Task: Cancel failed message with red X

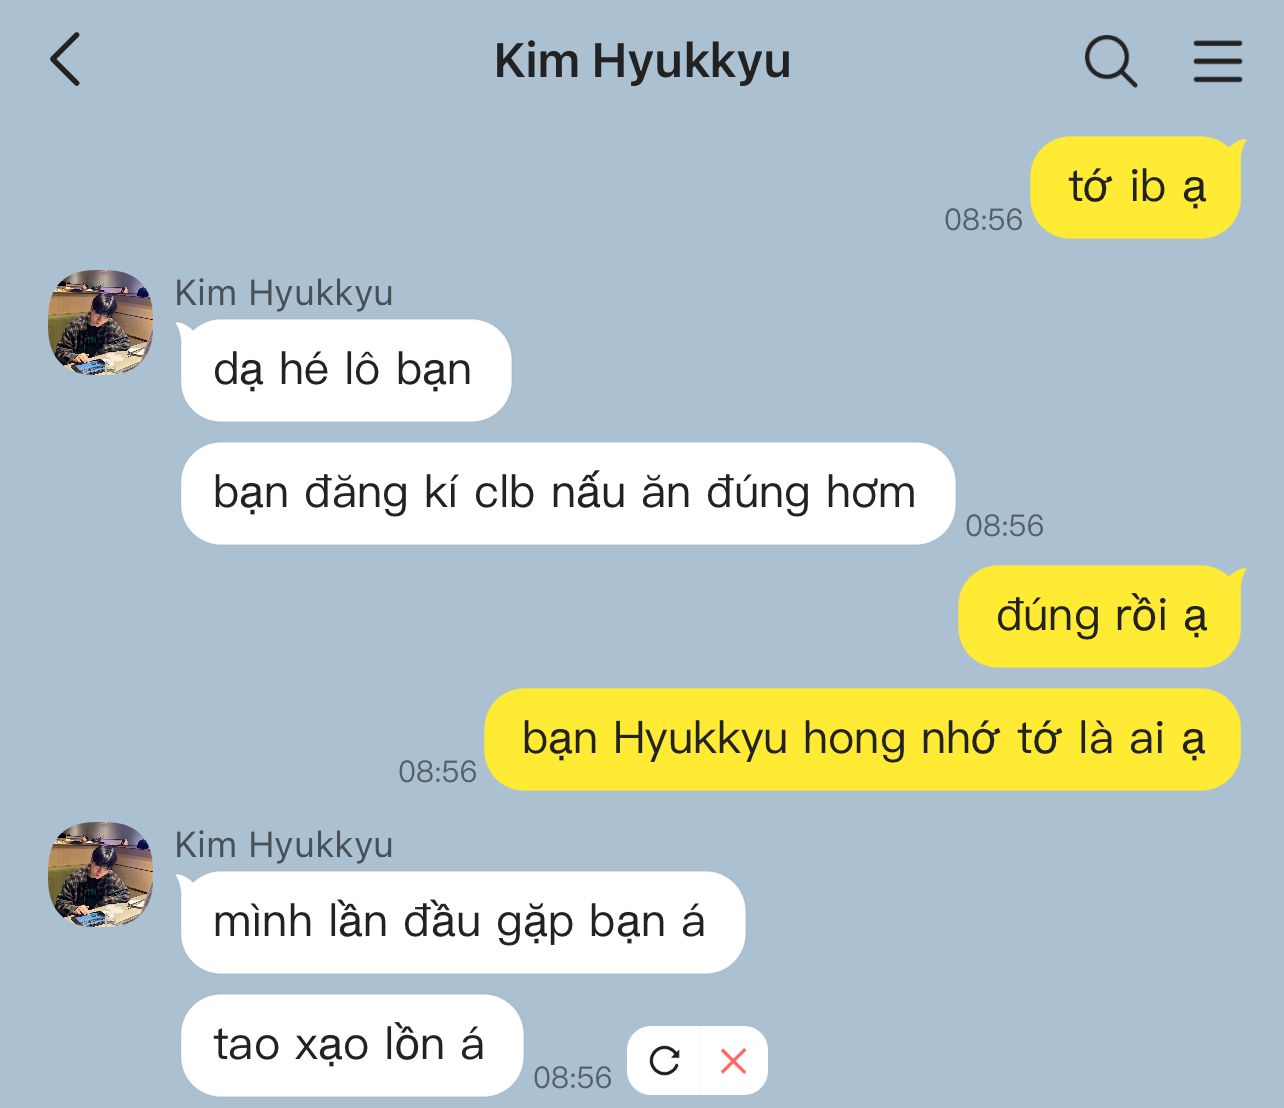Action: [734, 1060]
